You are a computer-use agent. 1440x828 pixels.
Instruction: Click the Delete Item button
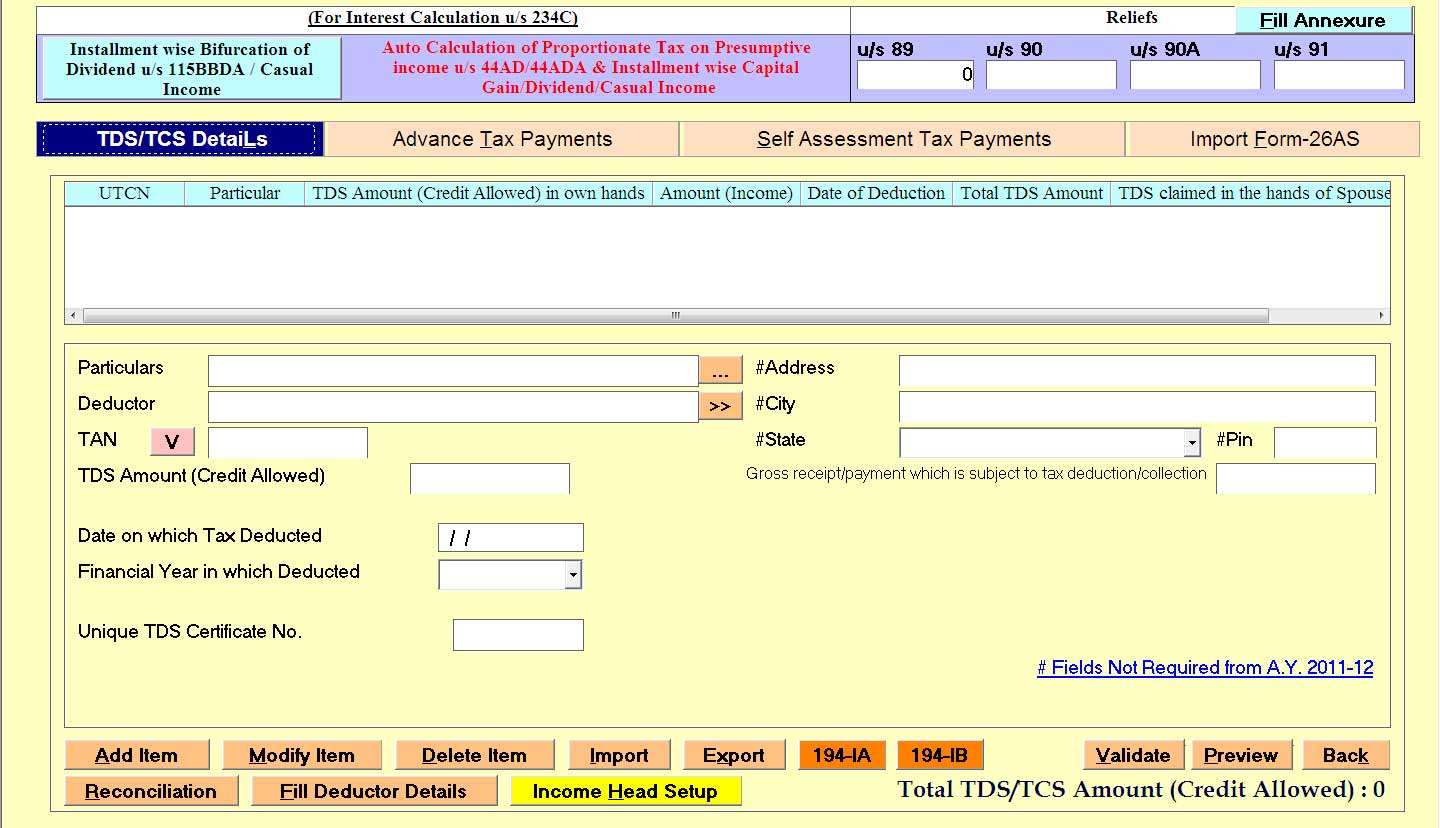[x=474, y=755]
